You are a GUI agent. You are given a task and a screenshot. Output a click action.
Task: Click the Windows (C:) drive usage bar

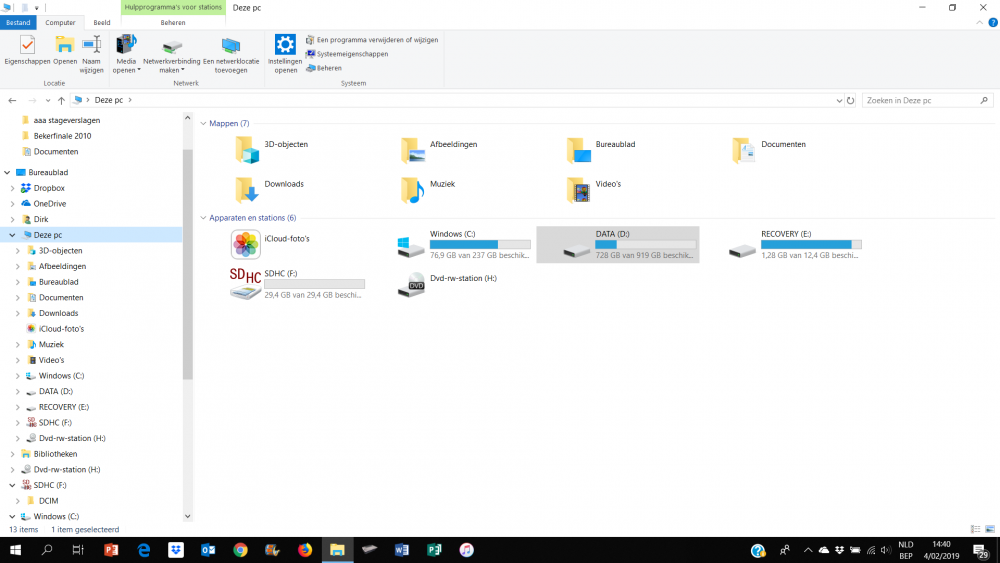pyautogui.click(x=479, y=244)
